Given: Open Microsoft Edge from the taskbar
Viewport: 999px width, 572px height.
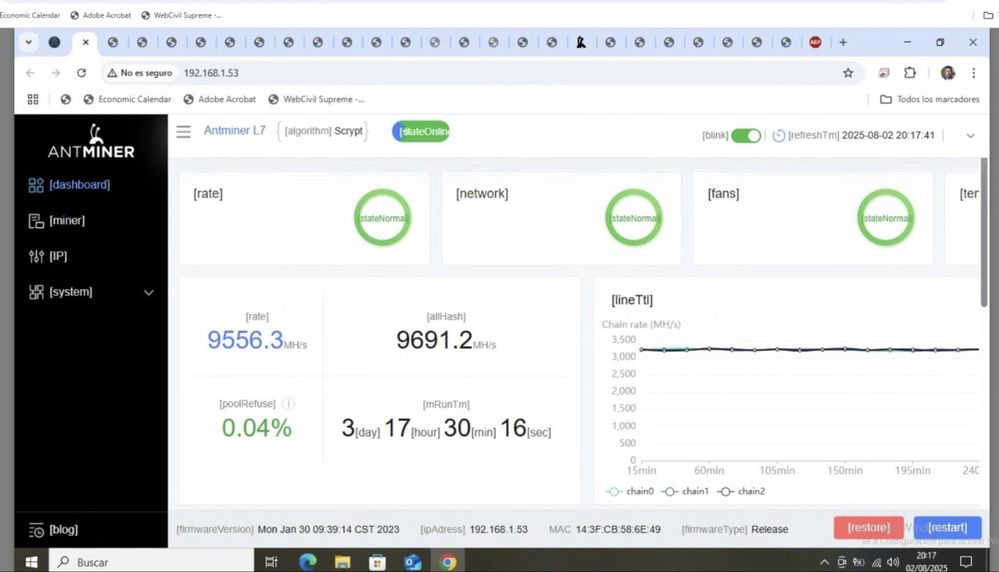Looking at the screenshot, I should [x=308, y=562].
